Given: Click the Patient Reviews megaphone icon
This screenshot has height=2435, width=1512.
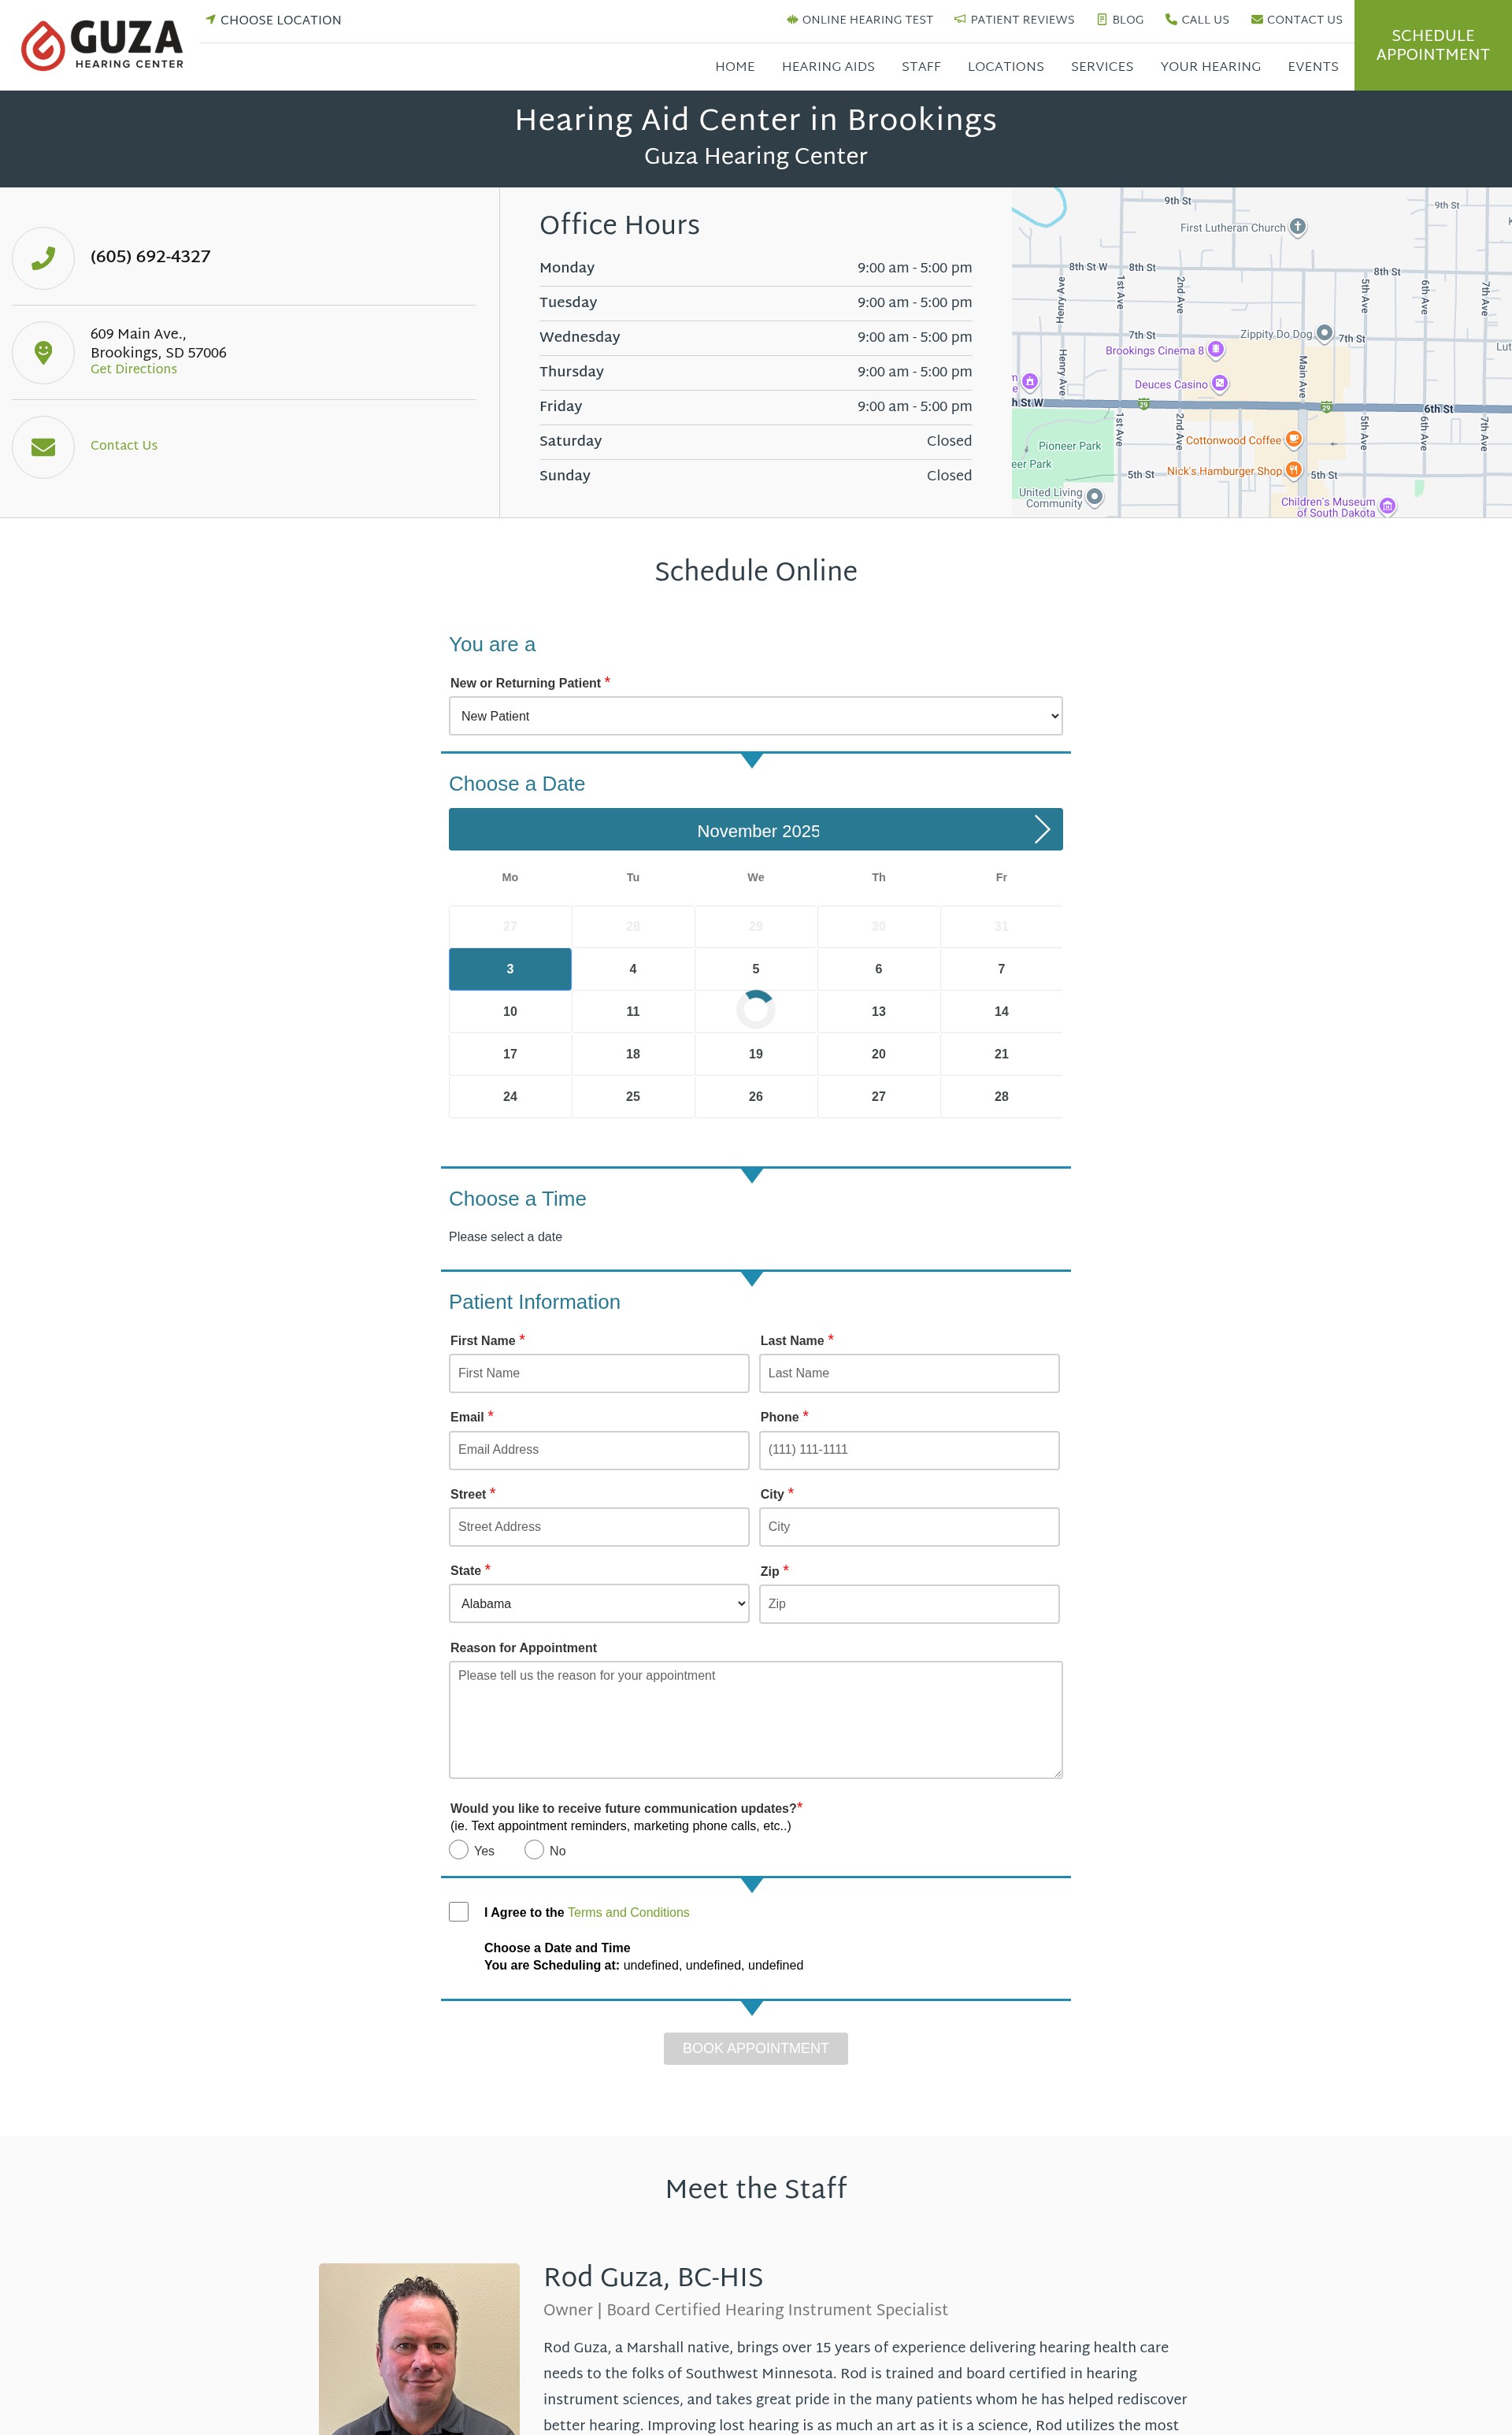Looking at the screenshot, I should [960, 19].
